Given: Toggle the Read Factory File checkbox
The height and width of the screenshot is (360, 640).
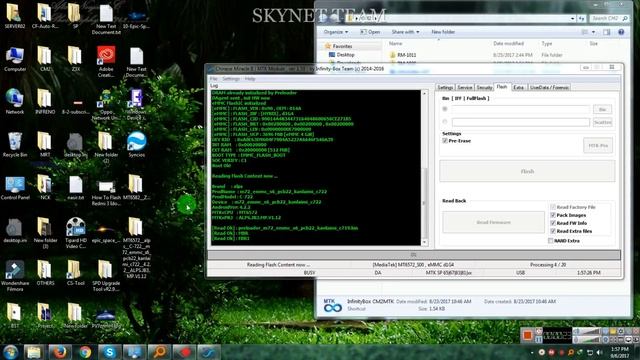Looking at the screenshot, I should [553, 207].
